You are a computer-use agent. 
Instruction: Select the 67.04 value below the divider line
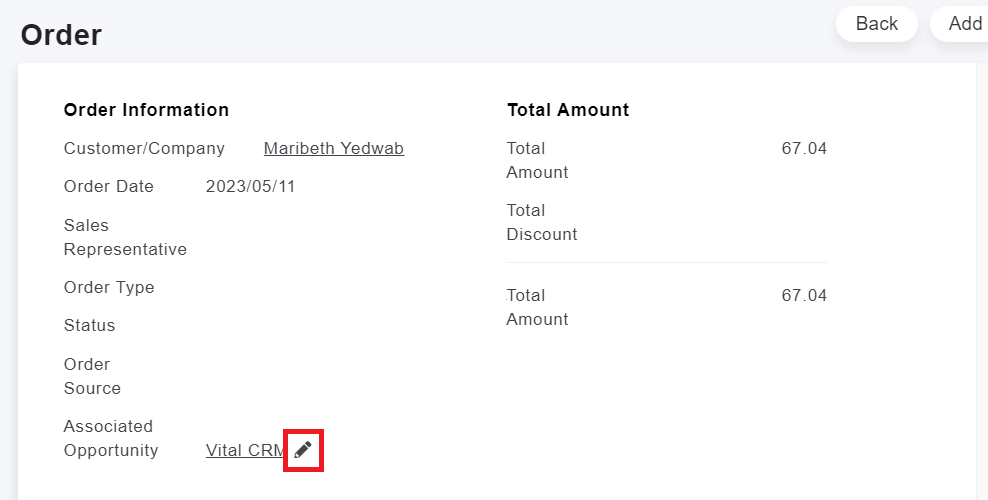click(x=804, y=295)
